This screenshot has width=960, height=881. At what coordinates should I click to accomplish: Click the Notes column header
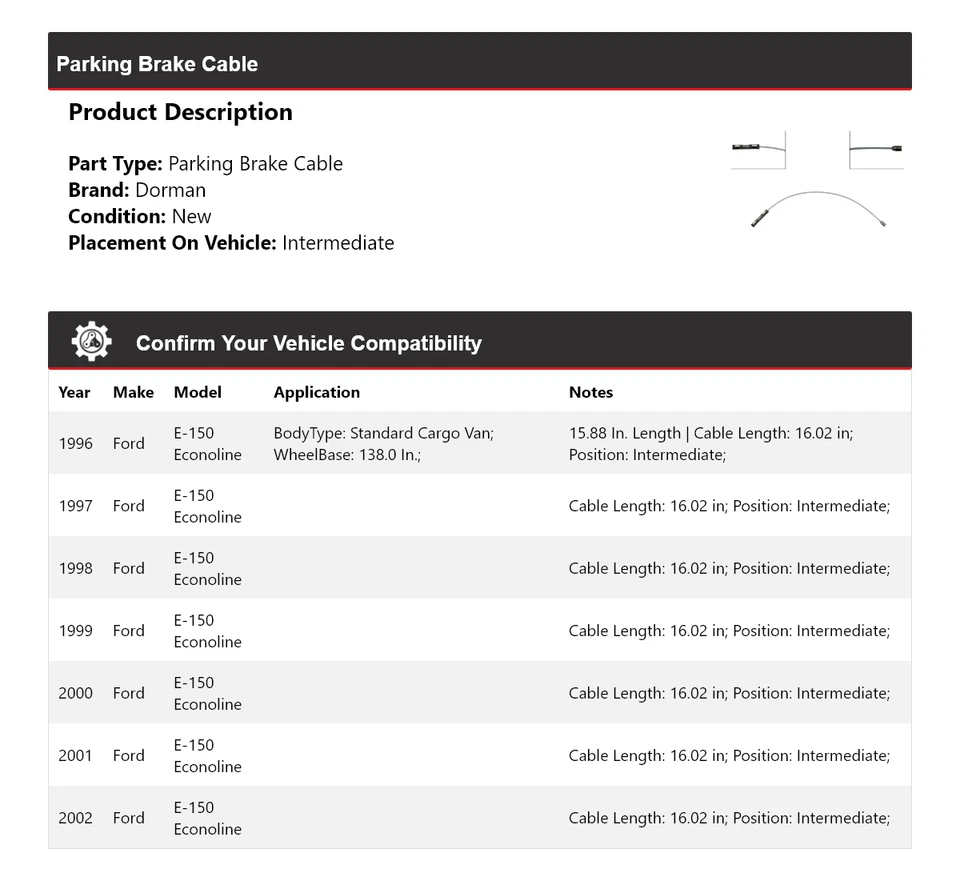click(590, 392)
